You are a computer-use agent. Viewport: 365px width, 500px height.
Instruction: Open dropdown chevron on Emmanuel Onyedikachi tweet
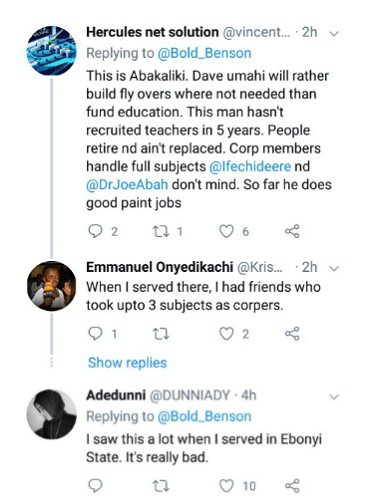pos(334,268)
